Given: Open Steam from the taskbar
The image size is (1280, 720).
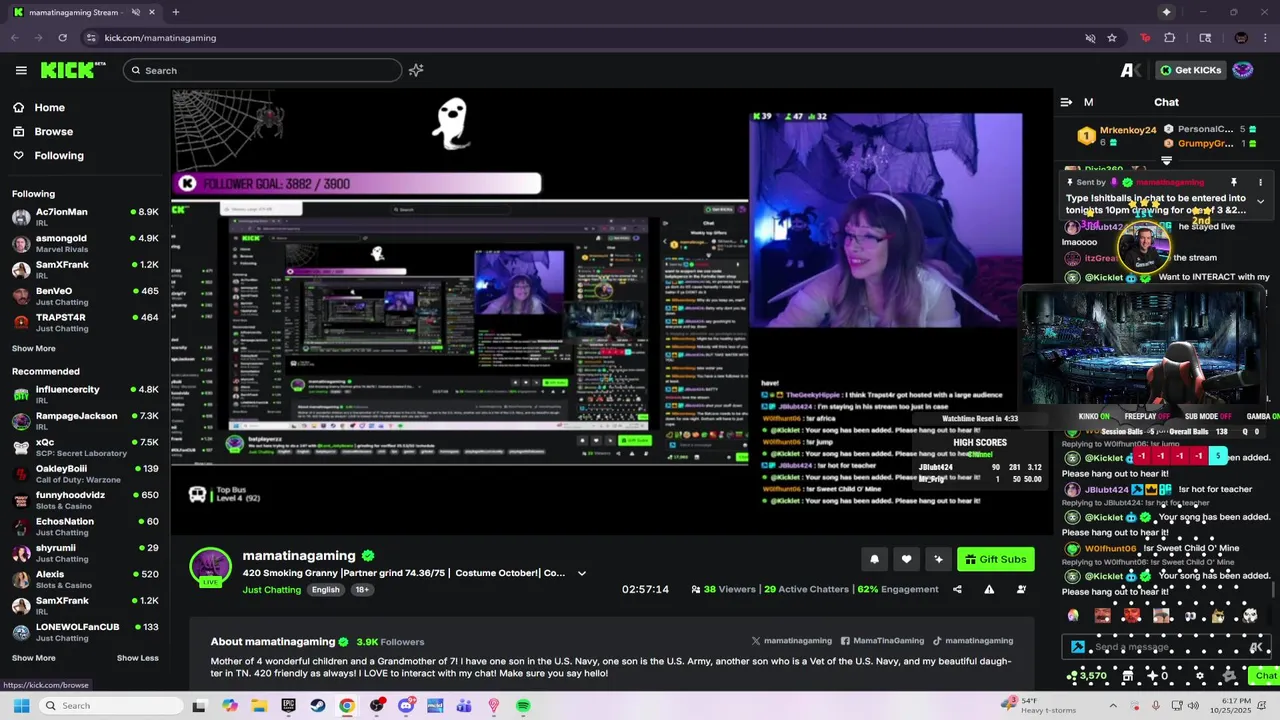Looking at the screenshot, I should coord(318,706).
